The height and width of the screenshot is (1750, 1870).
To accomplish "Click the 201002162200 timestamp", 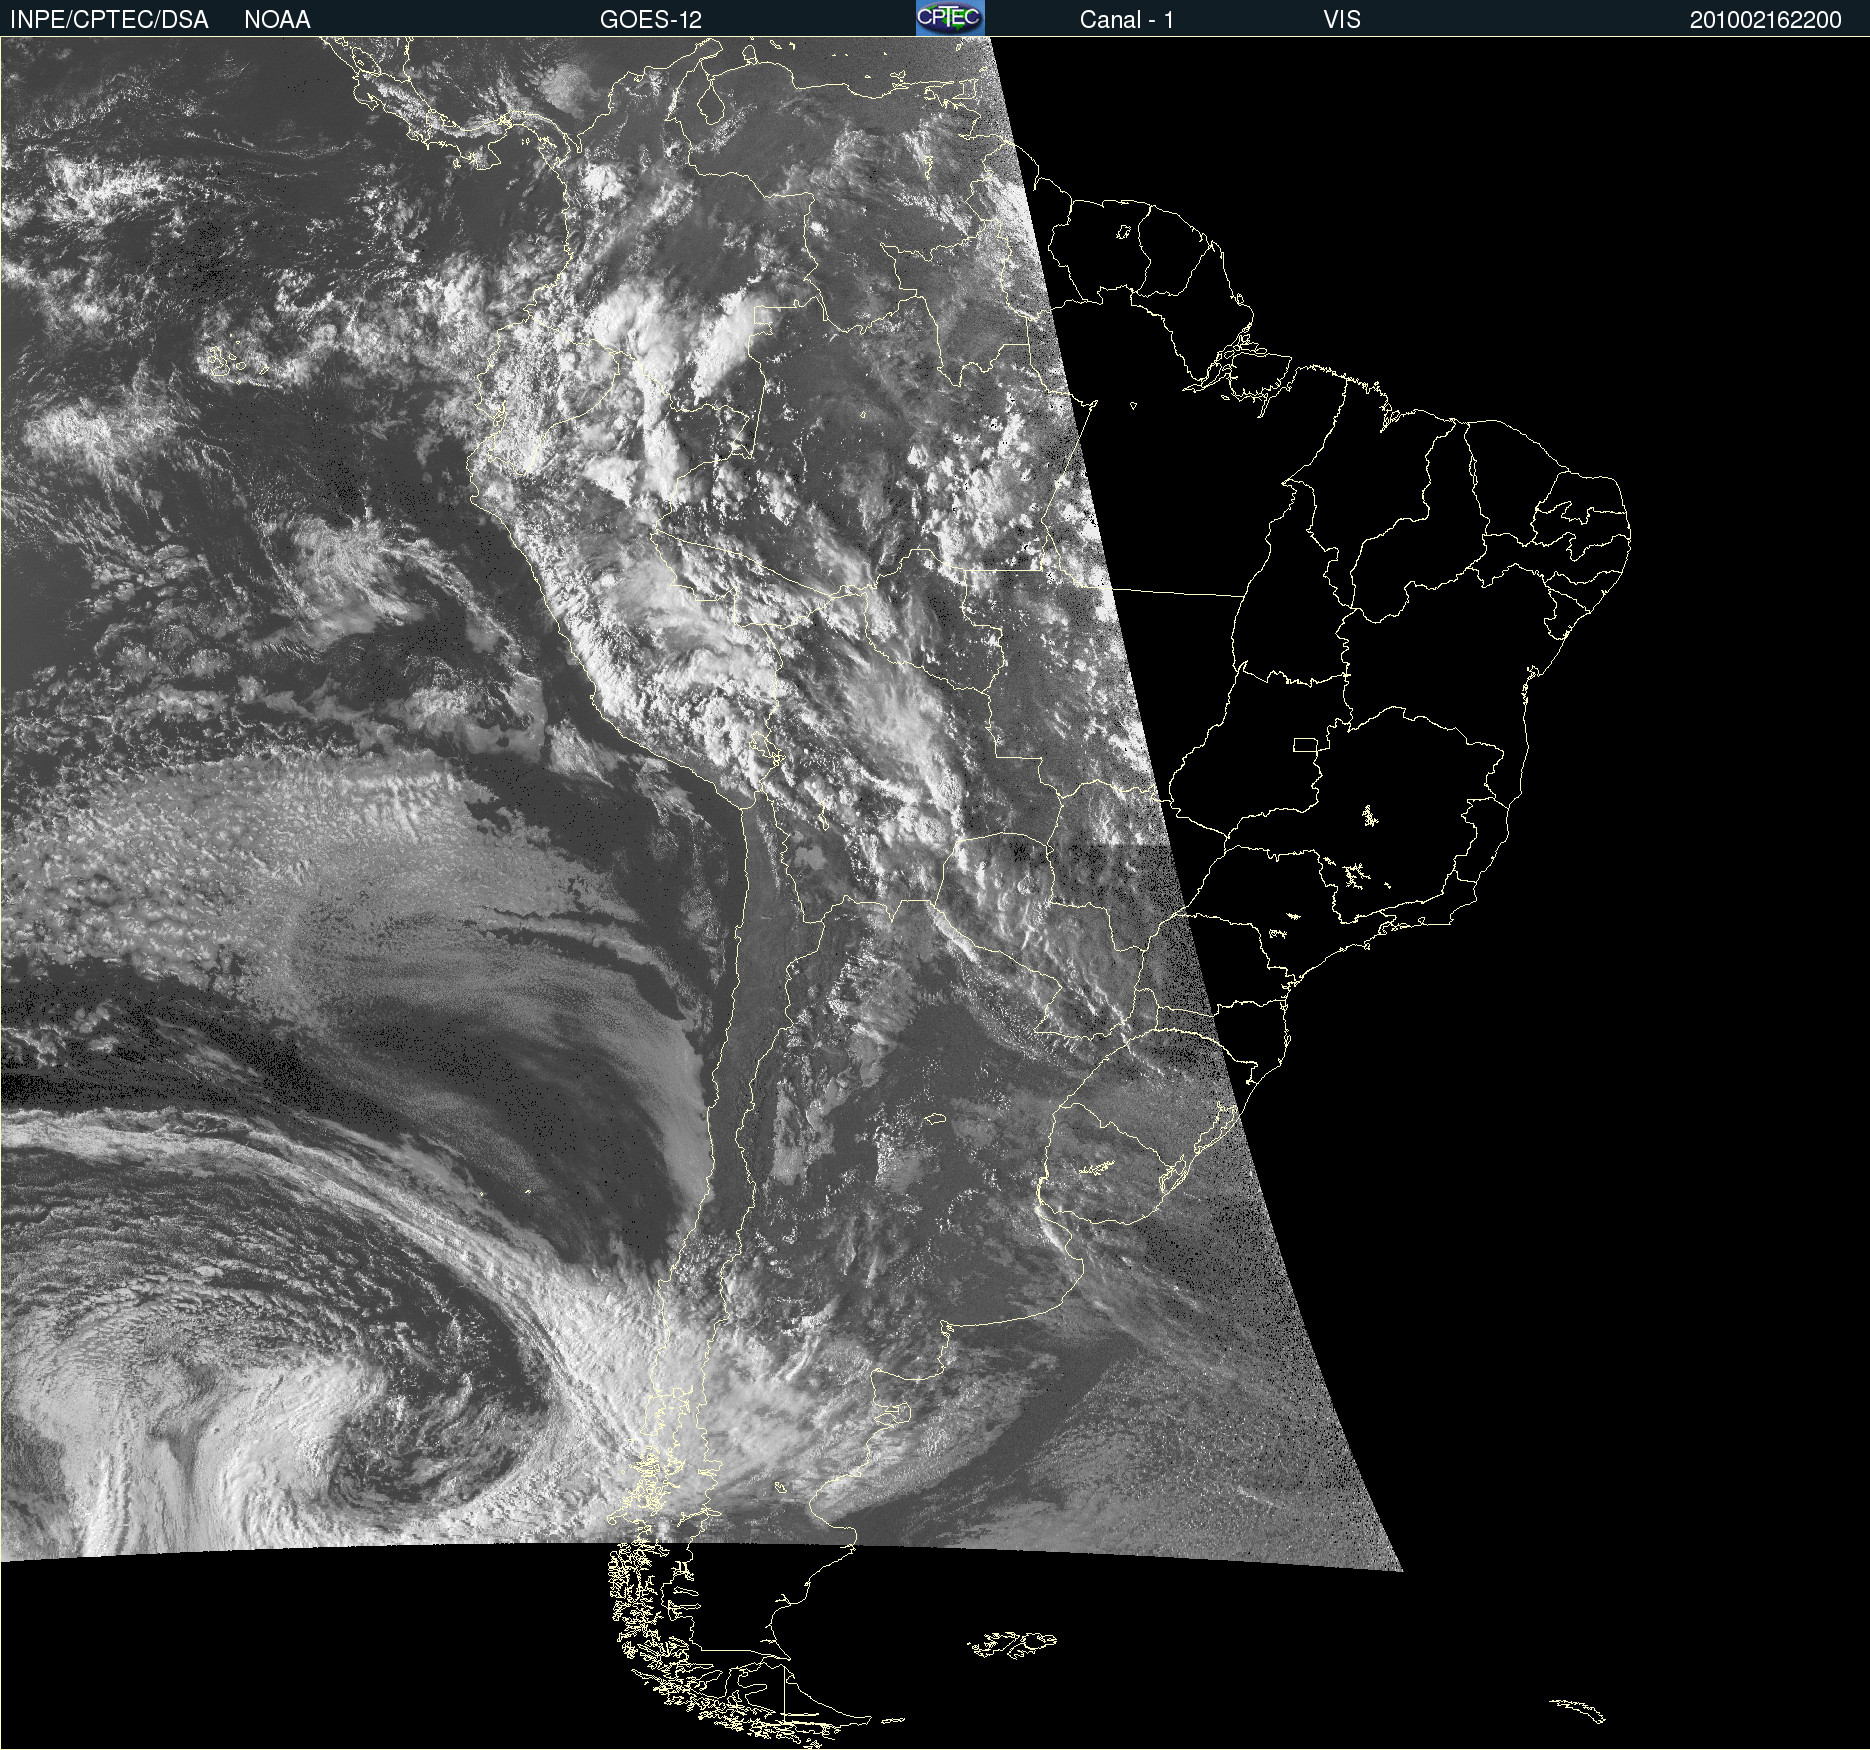I will point(1765,20).
